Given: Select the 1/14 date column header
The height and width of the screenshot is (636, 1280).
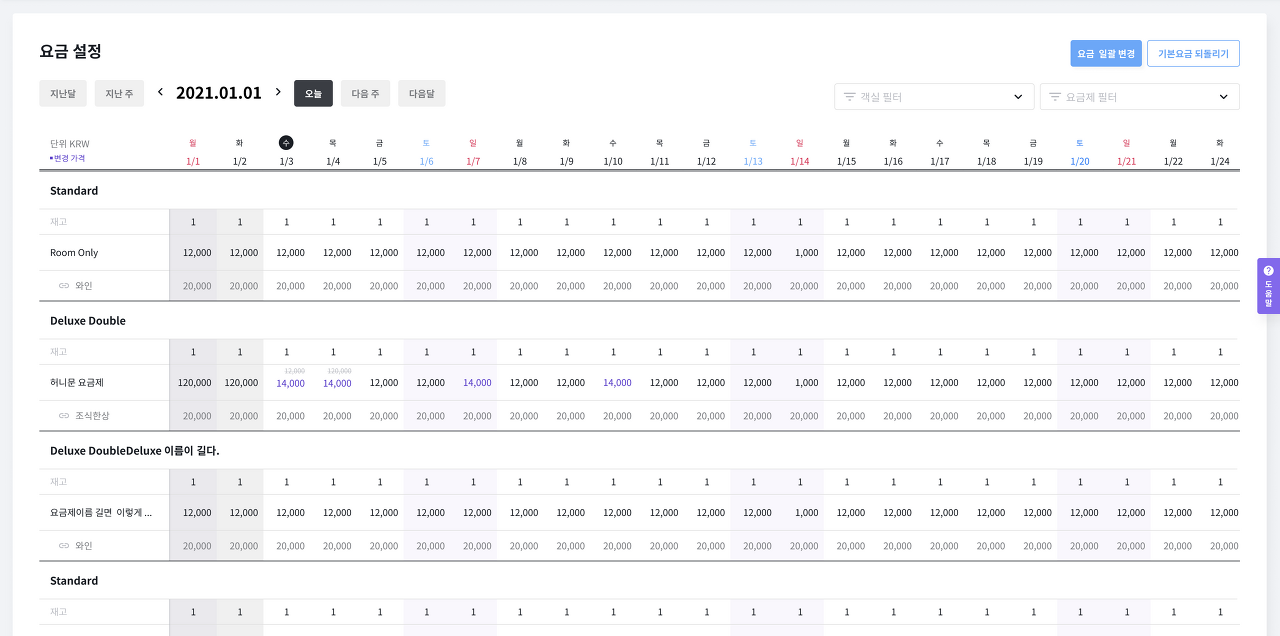Looking at the screenshot, I should 799,152.
